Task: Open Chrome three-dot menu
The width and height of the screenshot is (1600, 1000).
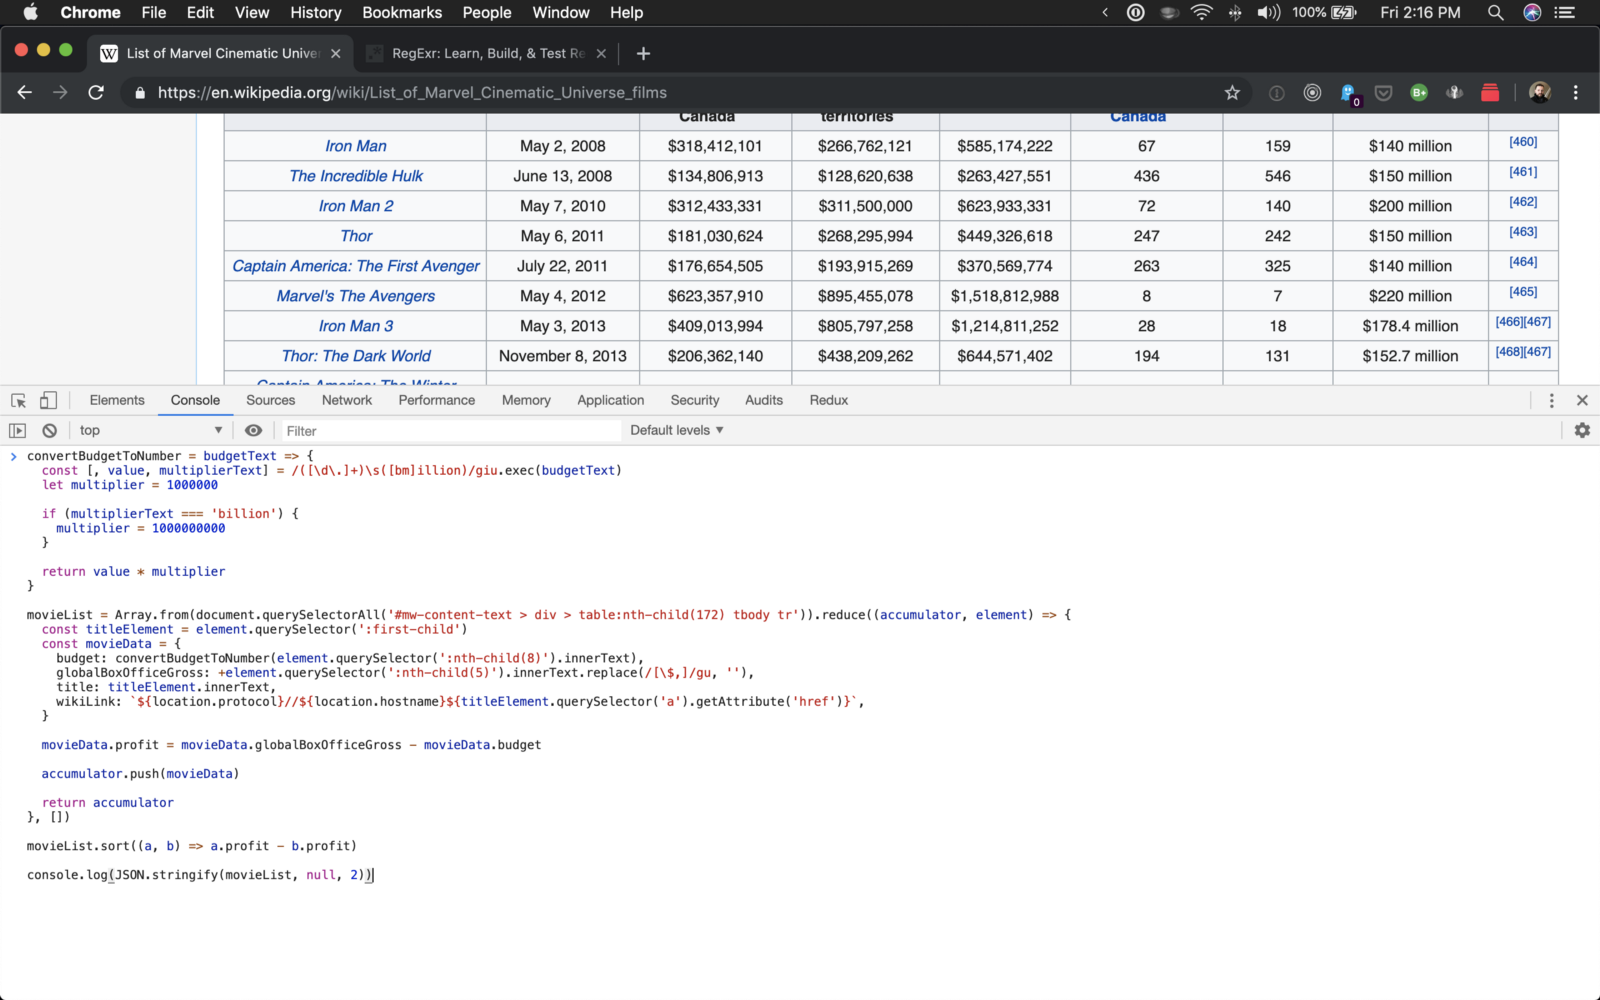Action: click(1576, 92)
